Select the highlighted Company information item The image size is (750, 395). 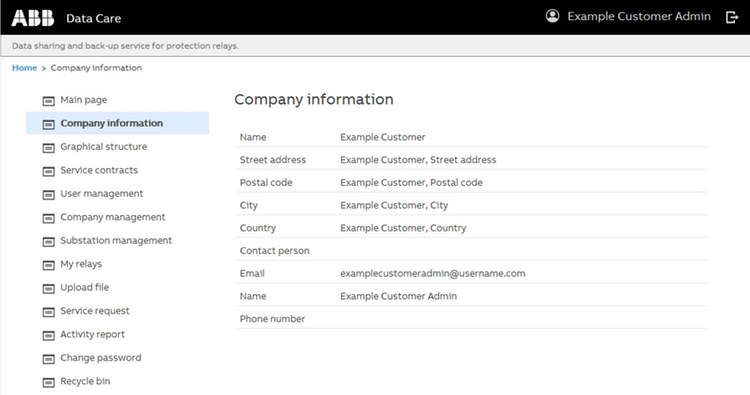click(x=118, y=123)
